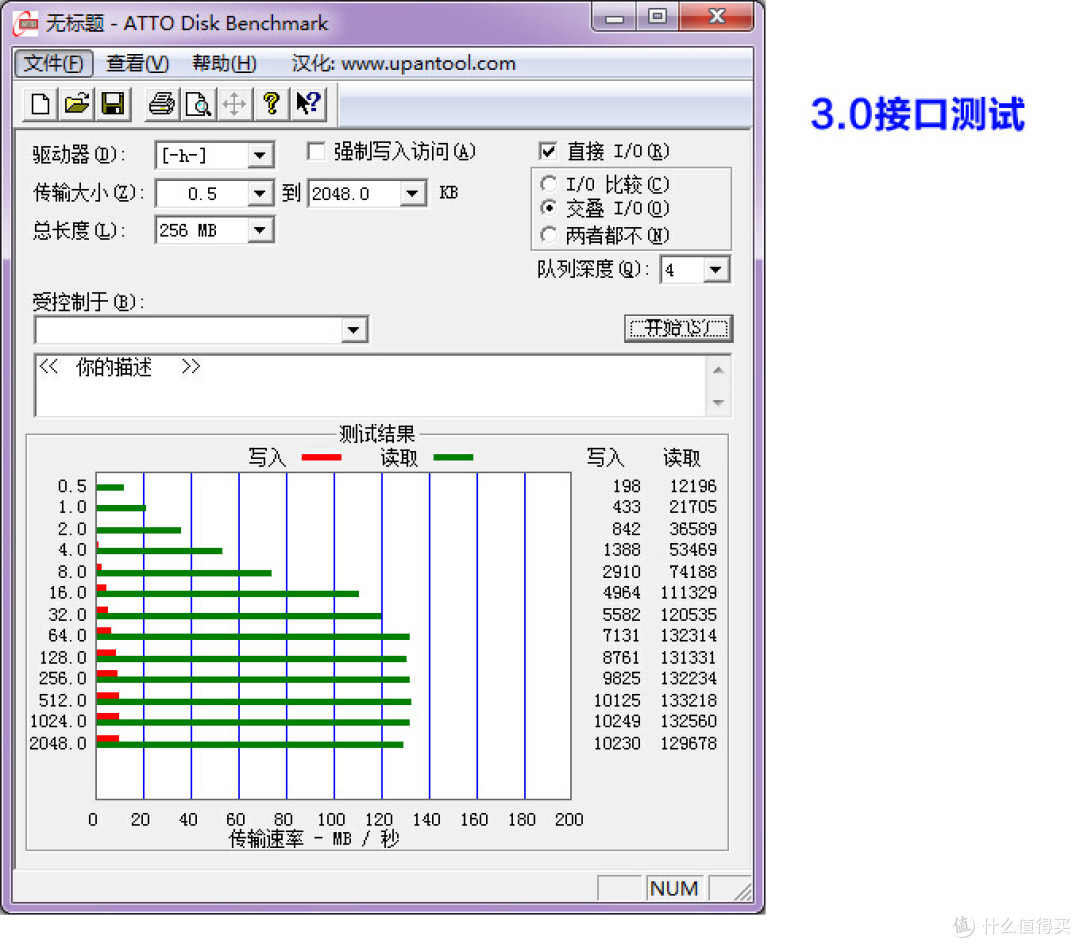Screen dimensions: 1080x948
Task: Select the I/O 比较 radio button
Action: (x=548, y=184)
